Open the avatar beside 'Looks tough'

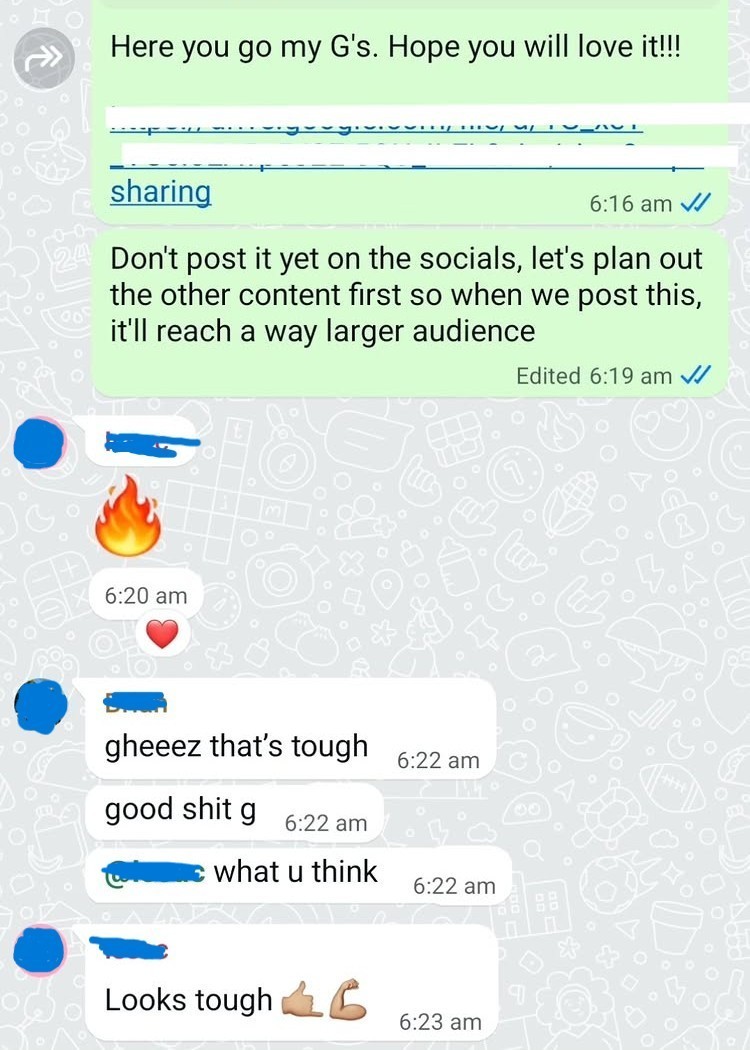40,951
